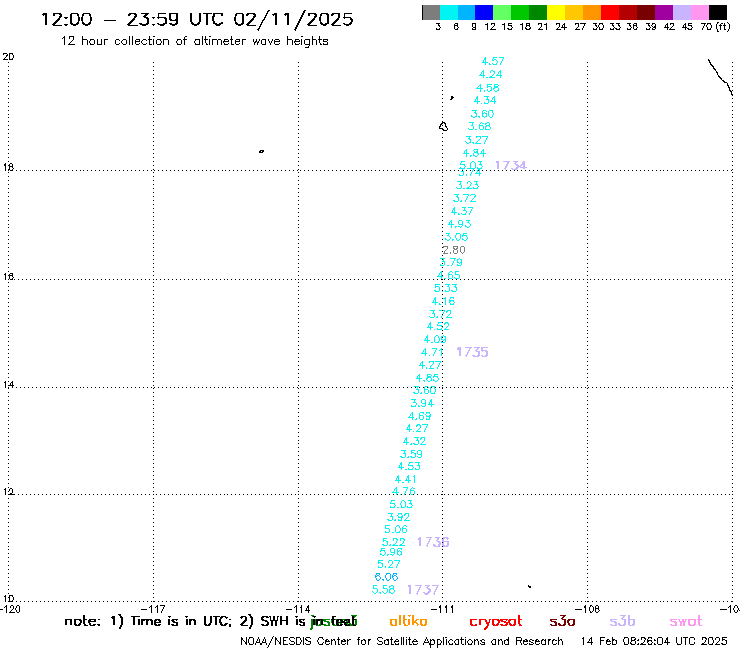Click the blue wave height value '6.06'
This screenshot has width=740, height=650.
(x=387, y=577)
